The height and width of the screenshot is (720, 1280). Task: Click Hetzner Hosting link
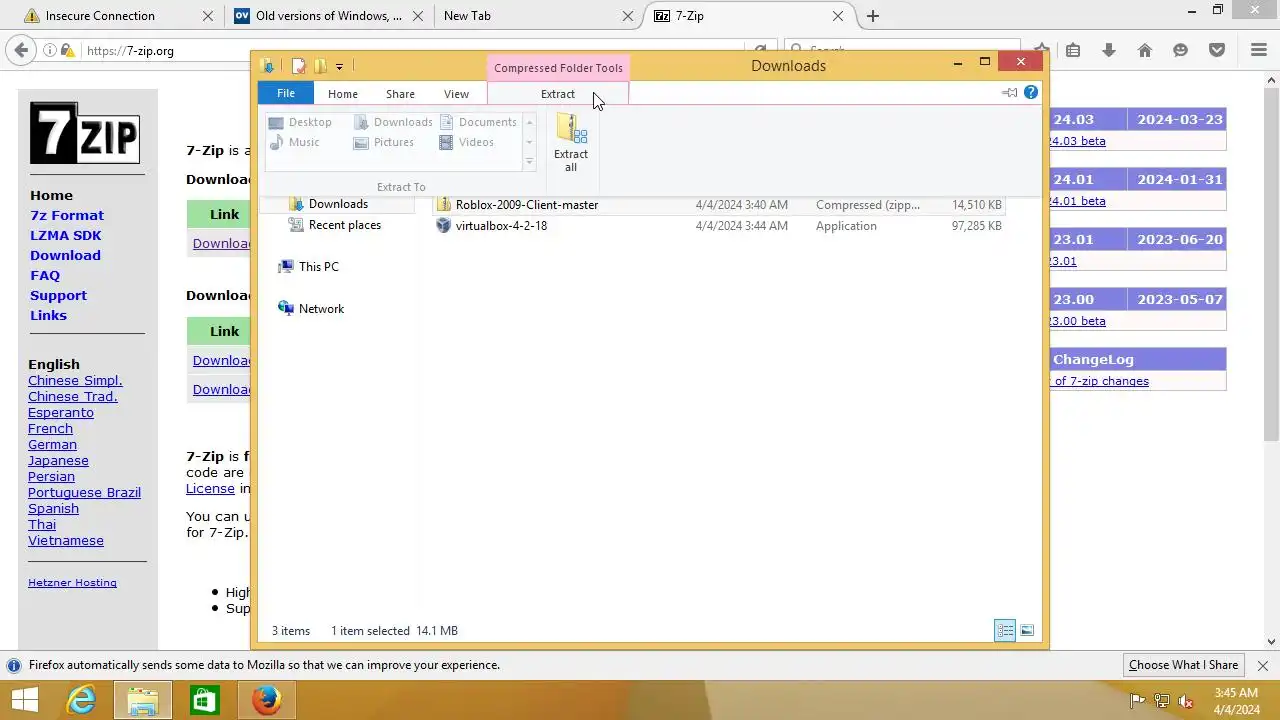click(x=72, y=583)
